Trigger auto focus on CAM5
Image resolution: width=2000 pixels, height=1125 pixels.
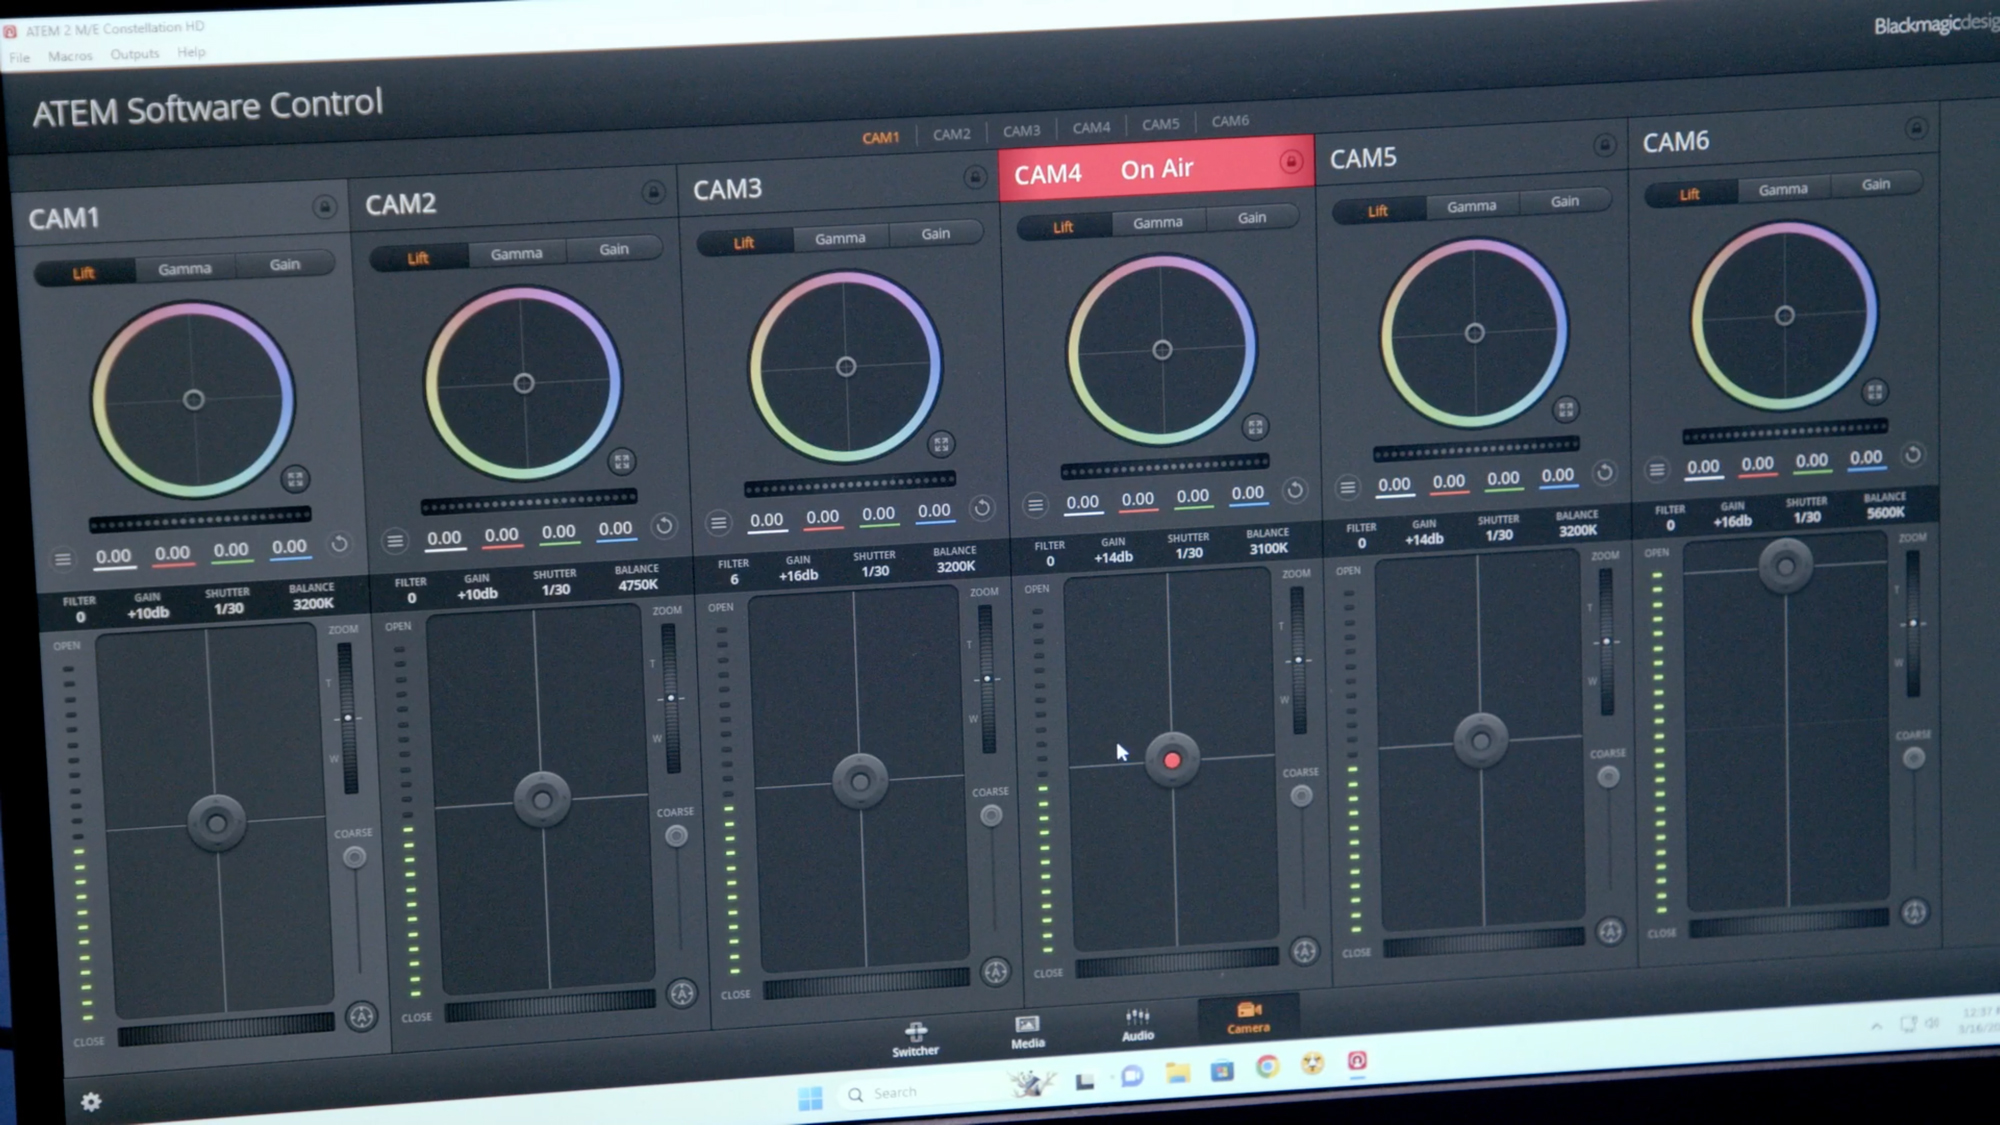click(x=1610, y=932)
